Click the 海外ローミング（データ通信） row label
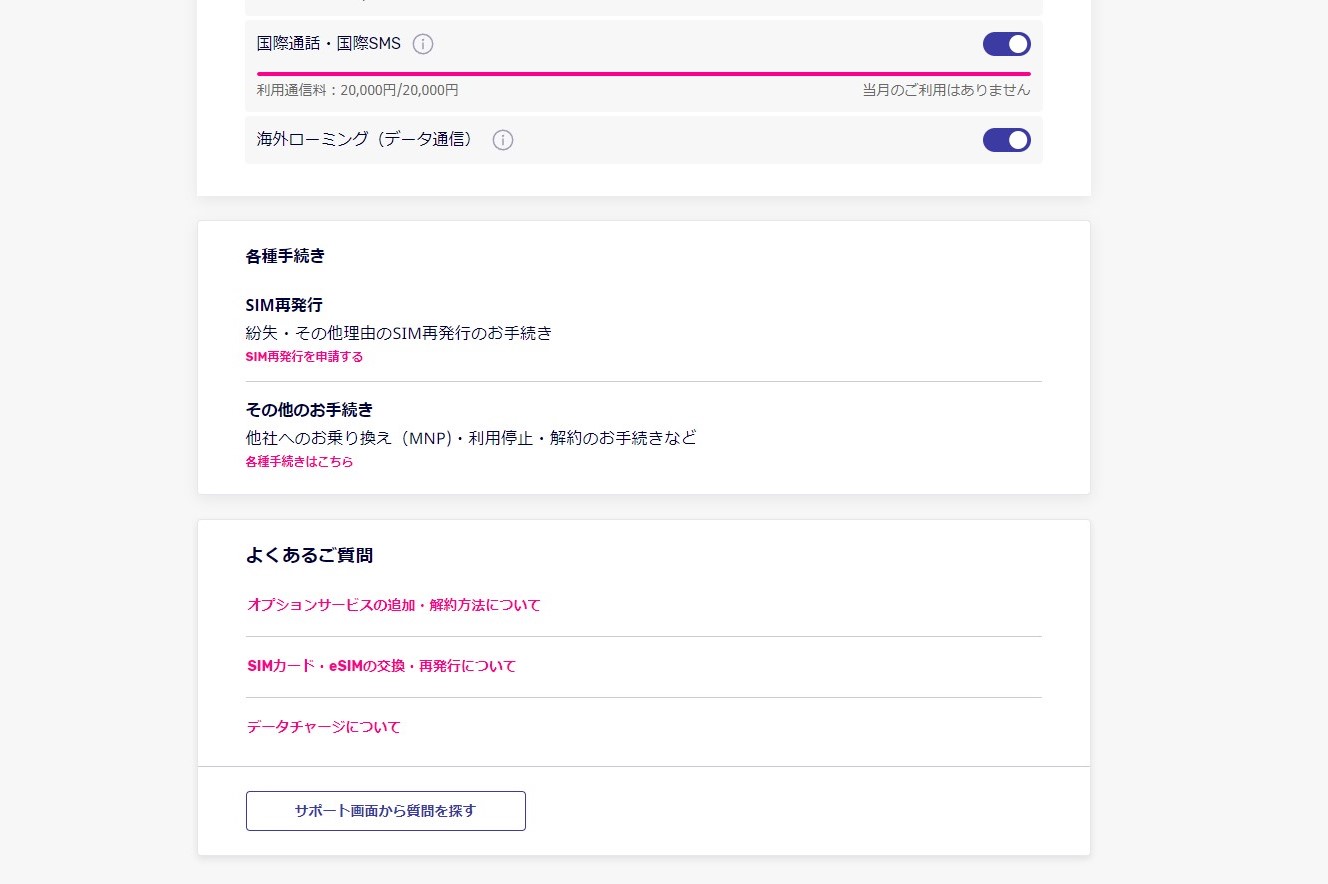The height and width of the screenshot is (884, 1328). [364, 140]
